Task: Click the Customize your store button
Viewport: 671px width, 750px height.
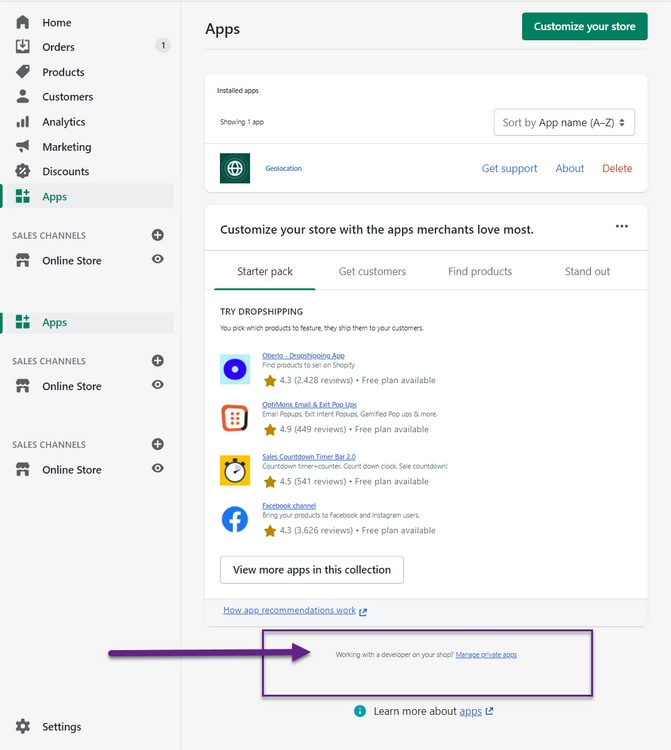Action: point(584,26)
